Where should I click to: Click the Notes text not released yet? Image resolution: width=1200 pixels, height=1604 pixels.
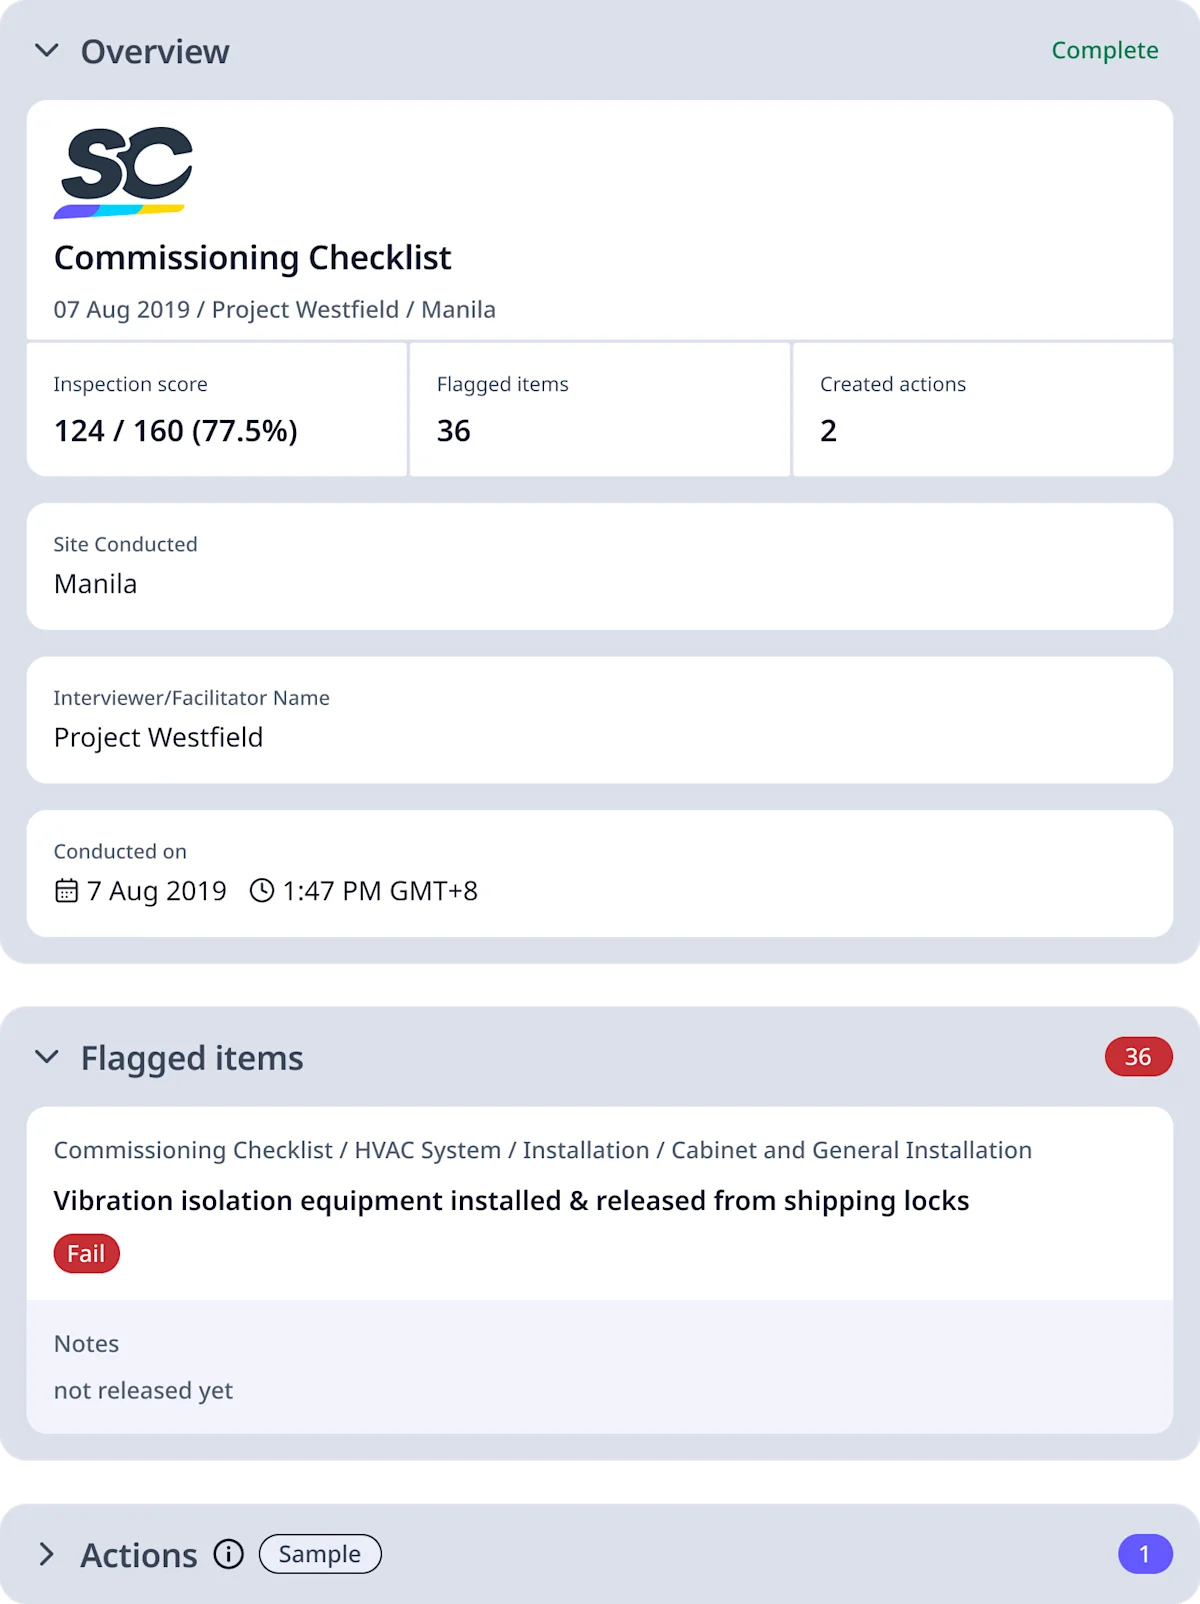143,1389
